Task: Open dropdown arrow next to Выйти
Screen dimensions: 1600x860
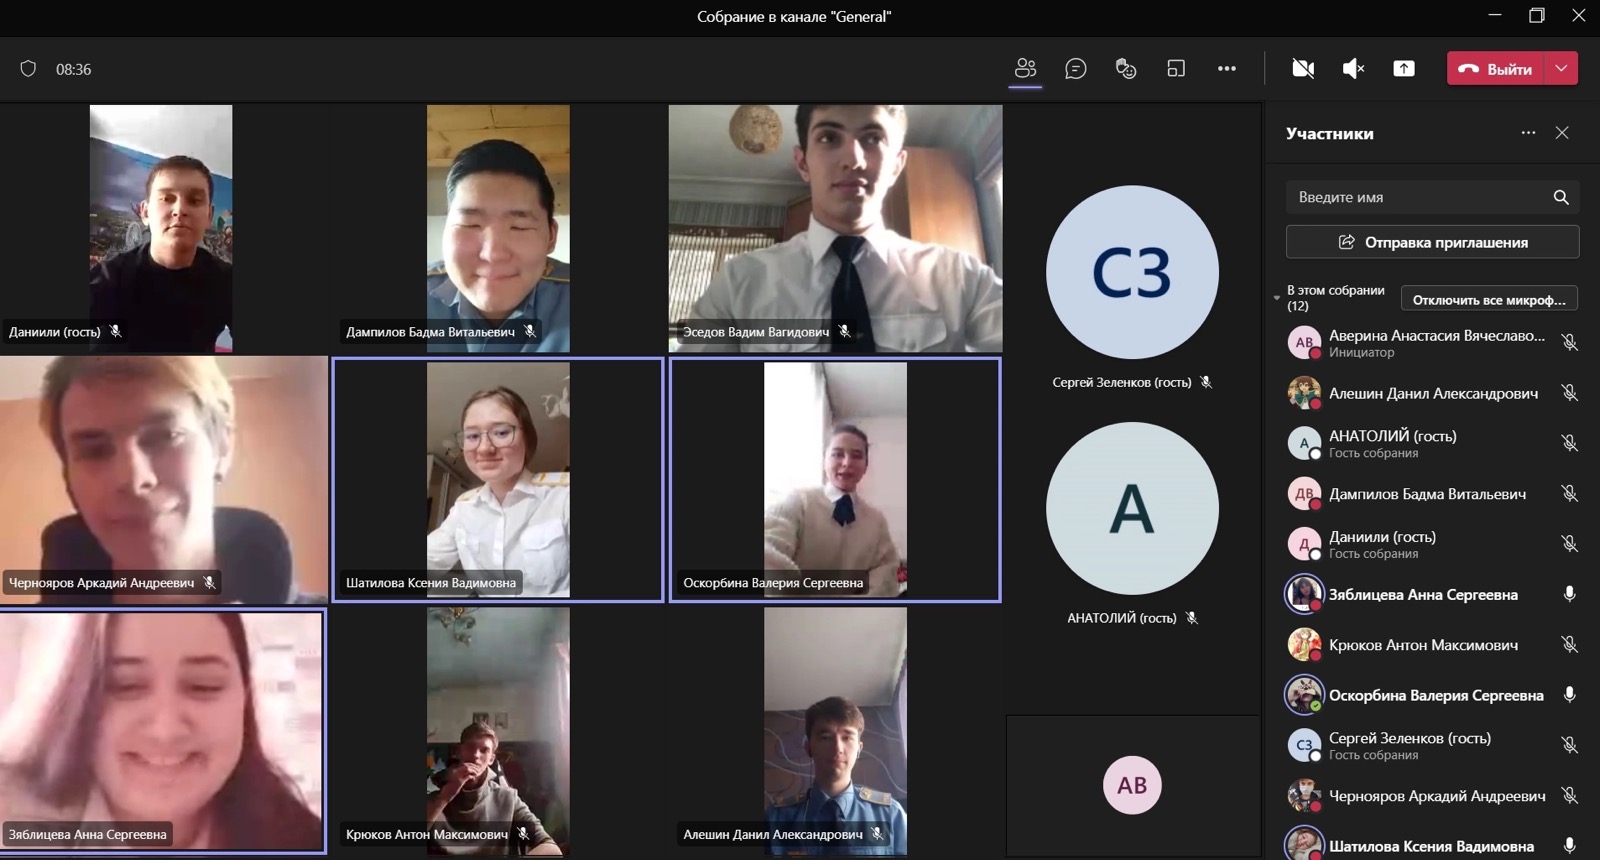Action: pos(1562,68)
